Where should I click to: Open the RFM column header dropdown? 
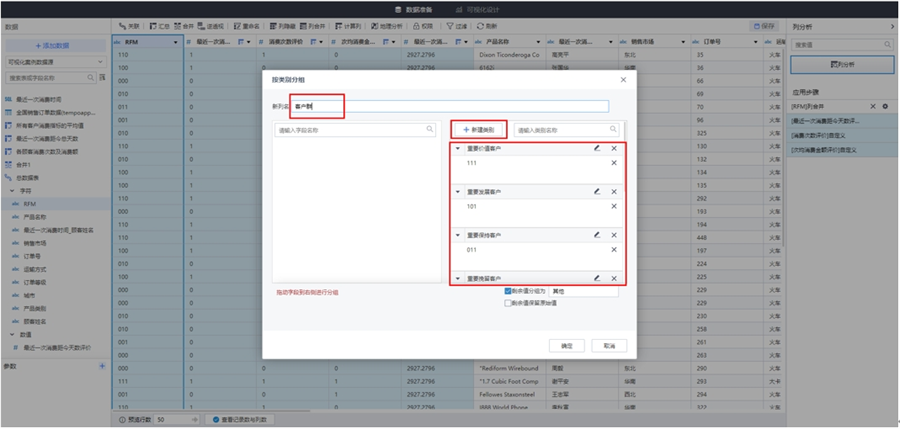coord(176,42)
